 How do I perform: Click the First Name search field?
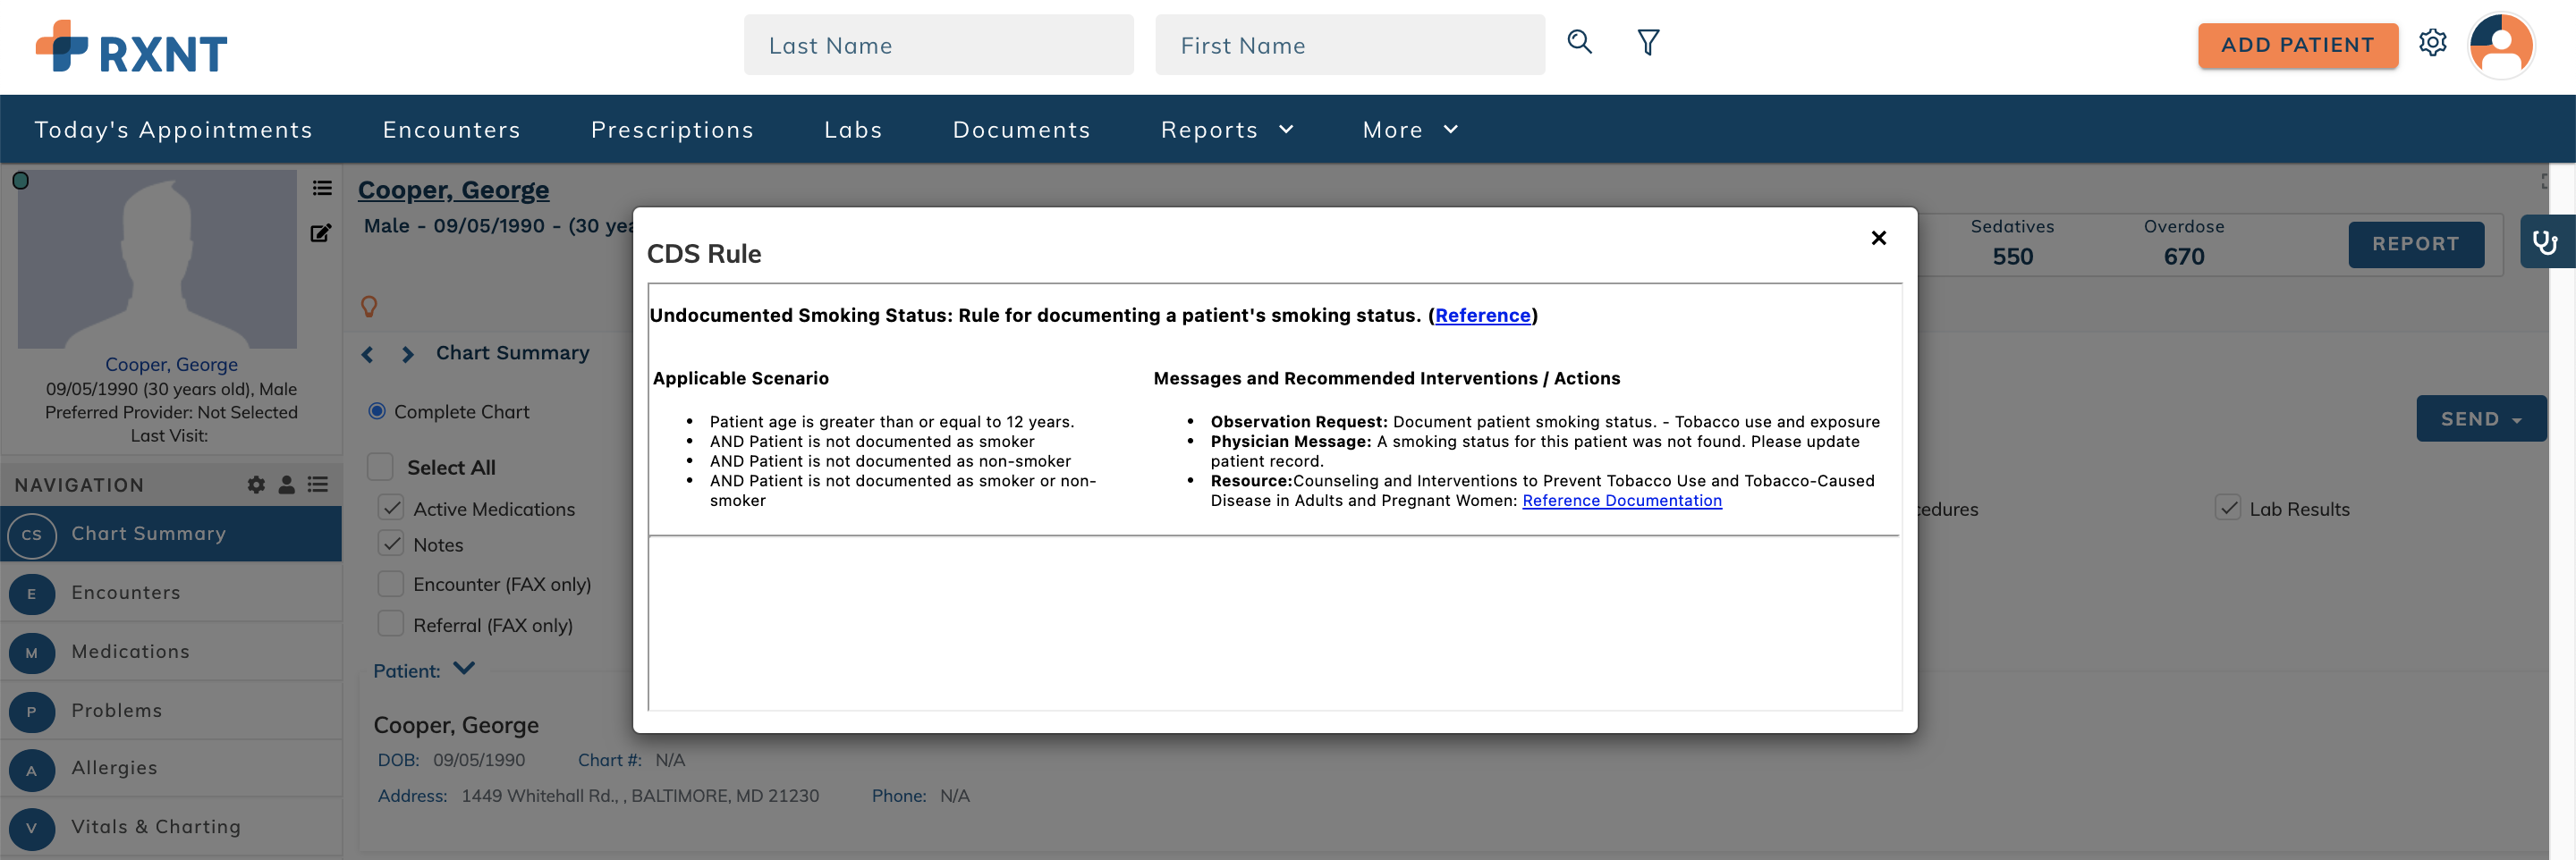click(1350, 45)
